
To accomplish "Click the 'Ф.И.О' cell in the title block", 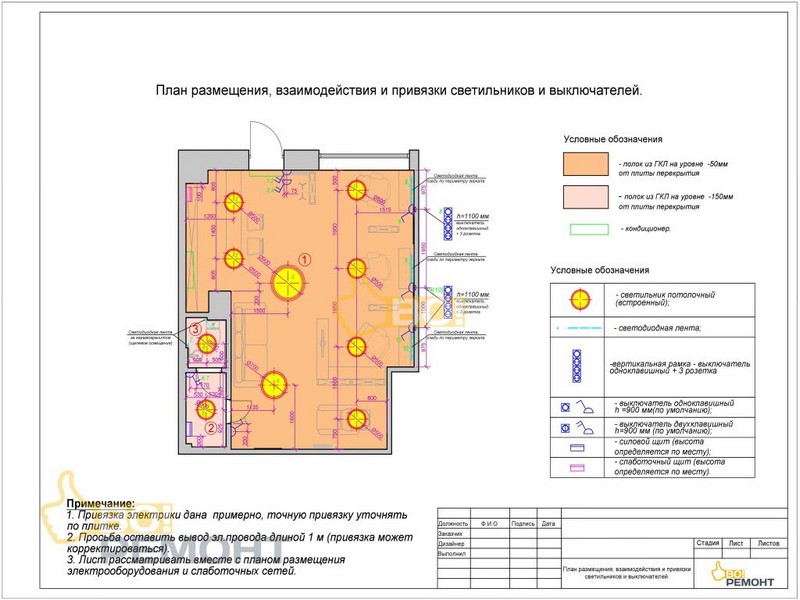I will 489,524.
